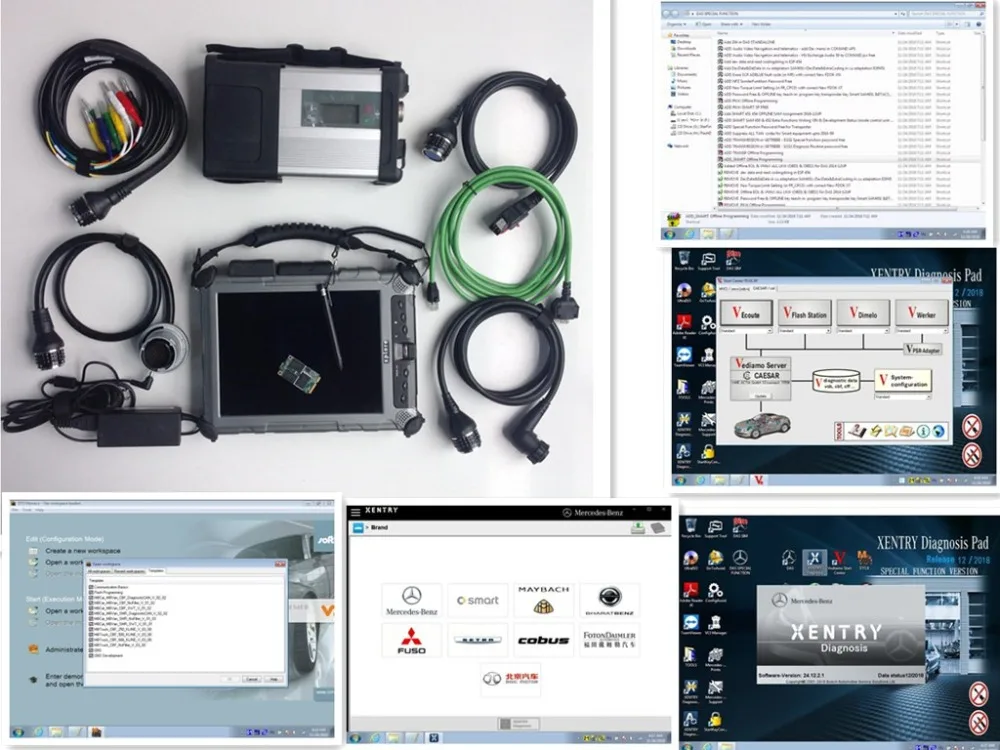Screen dimensions: 1000x750
Task: Choose the BharatBenz brand tile
Action: [610, 601]
